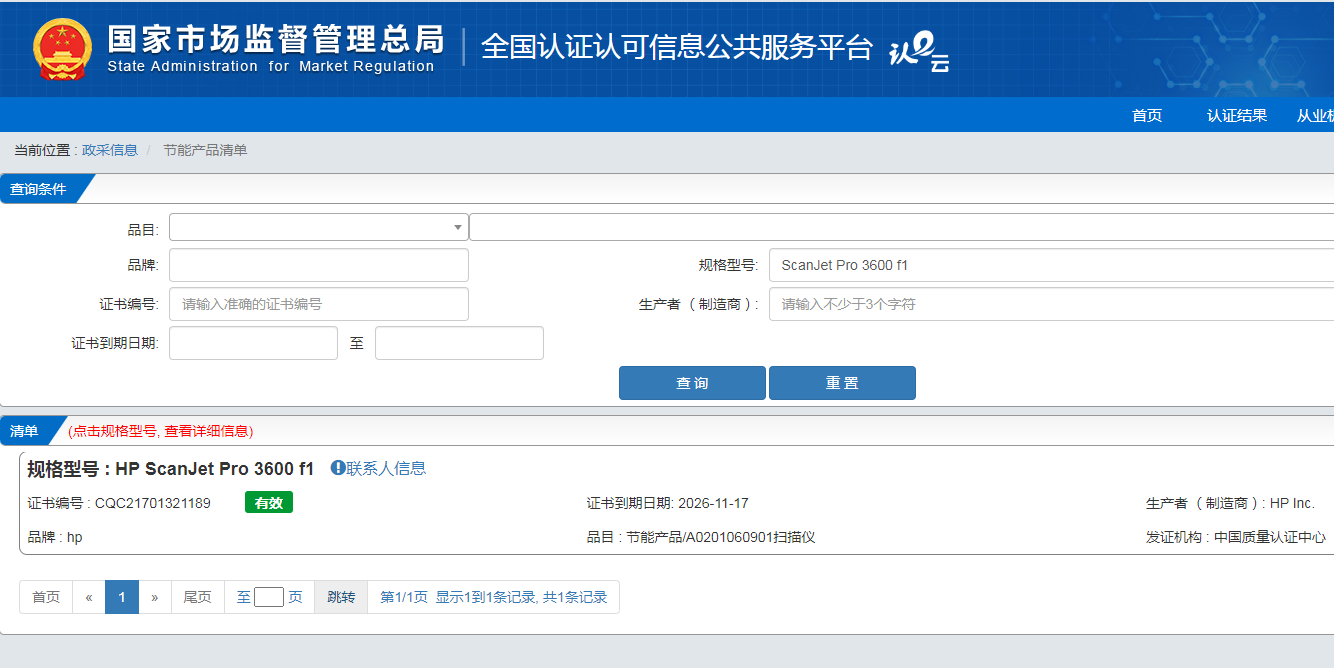This screenshot has width=1334, height=668.
Task: Click the previous page « button
Action: (89, 597)
